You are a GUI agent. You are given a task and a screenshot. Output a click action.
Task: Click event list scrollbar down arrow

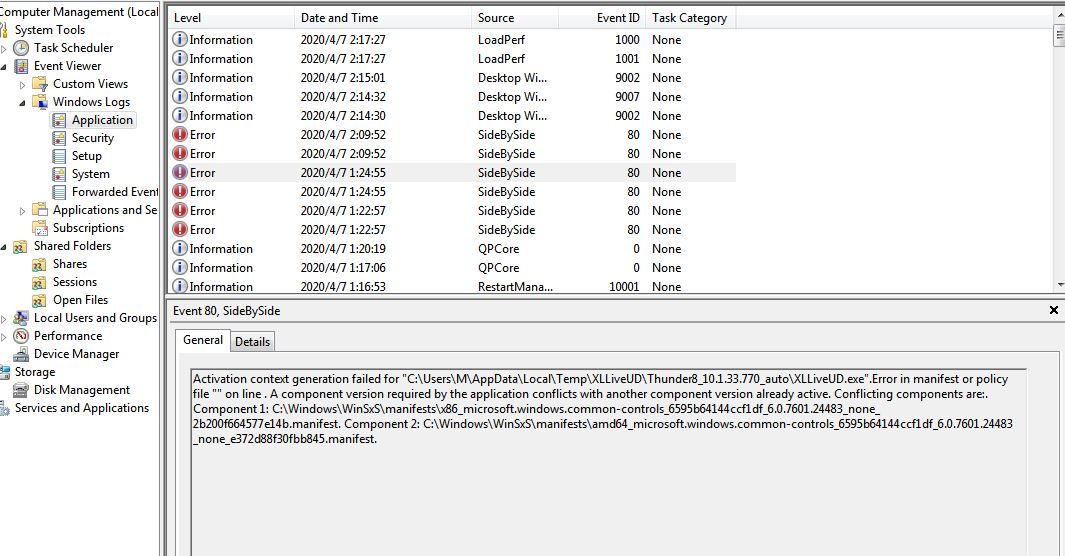click(1060, 286)
